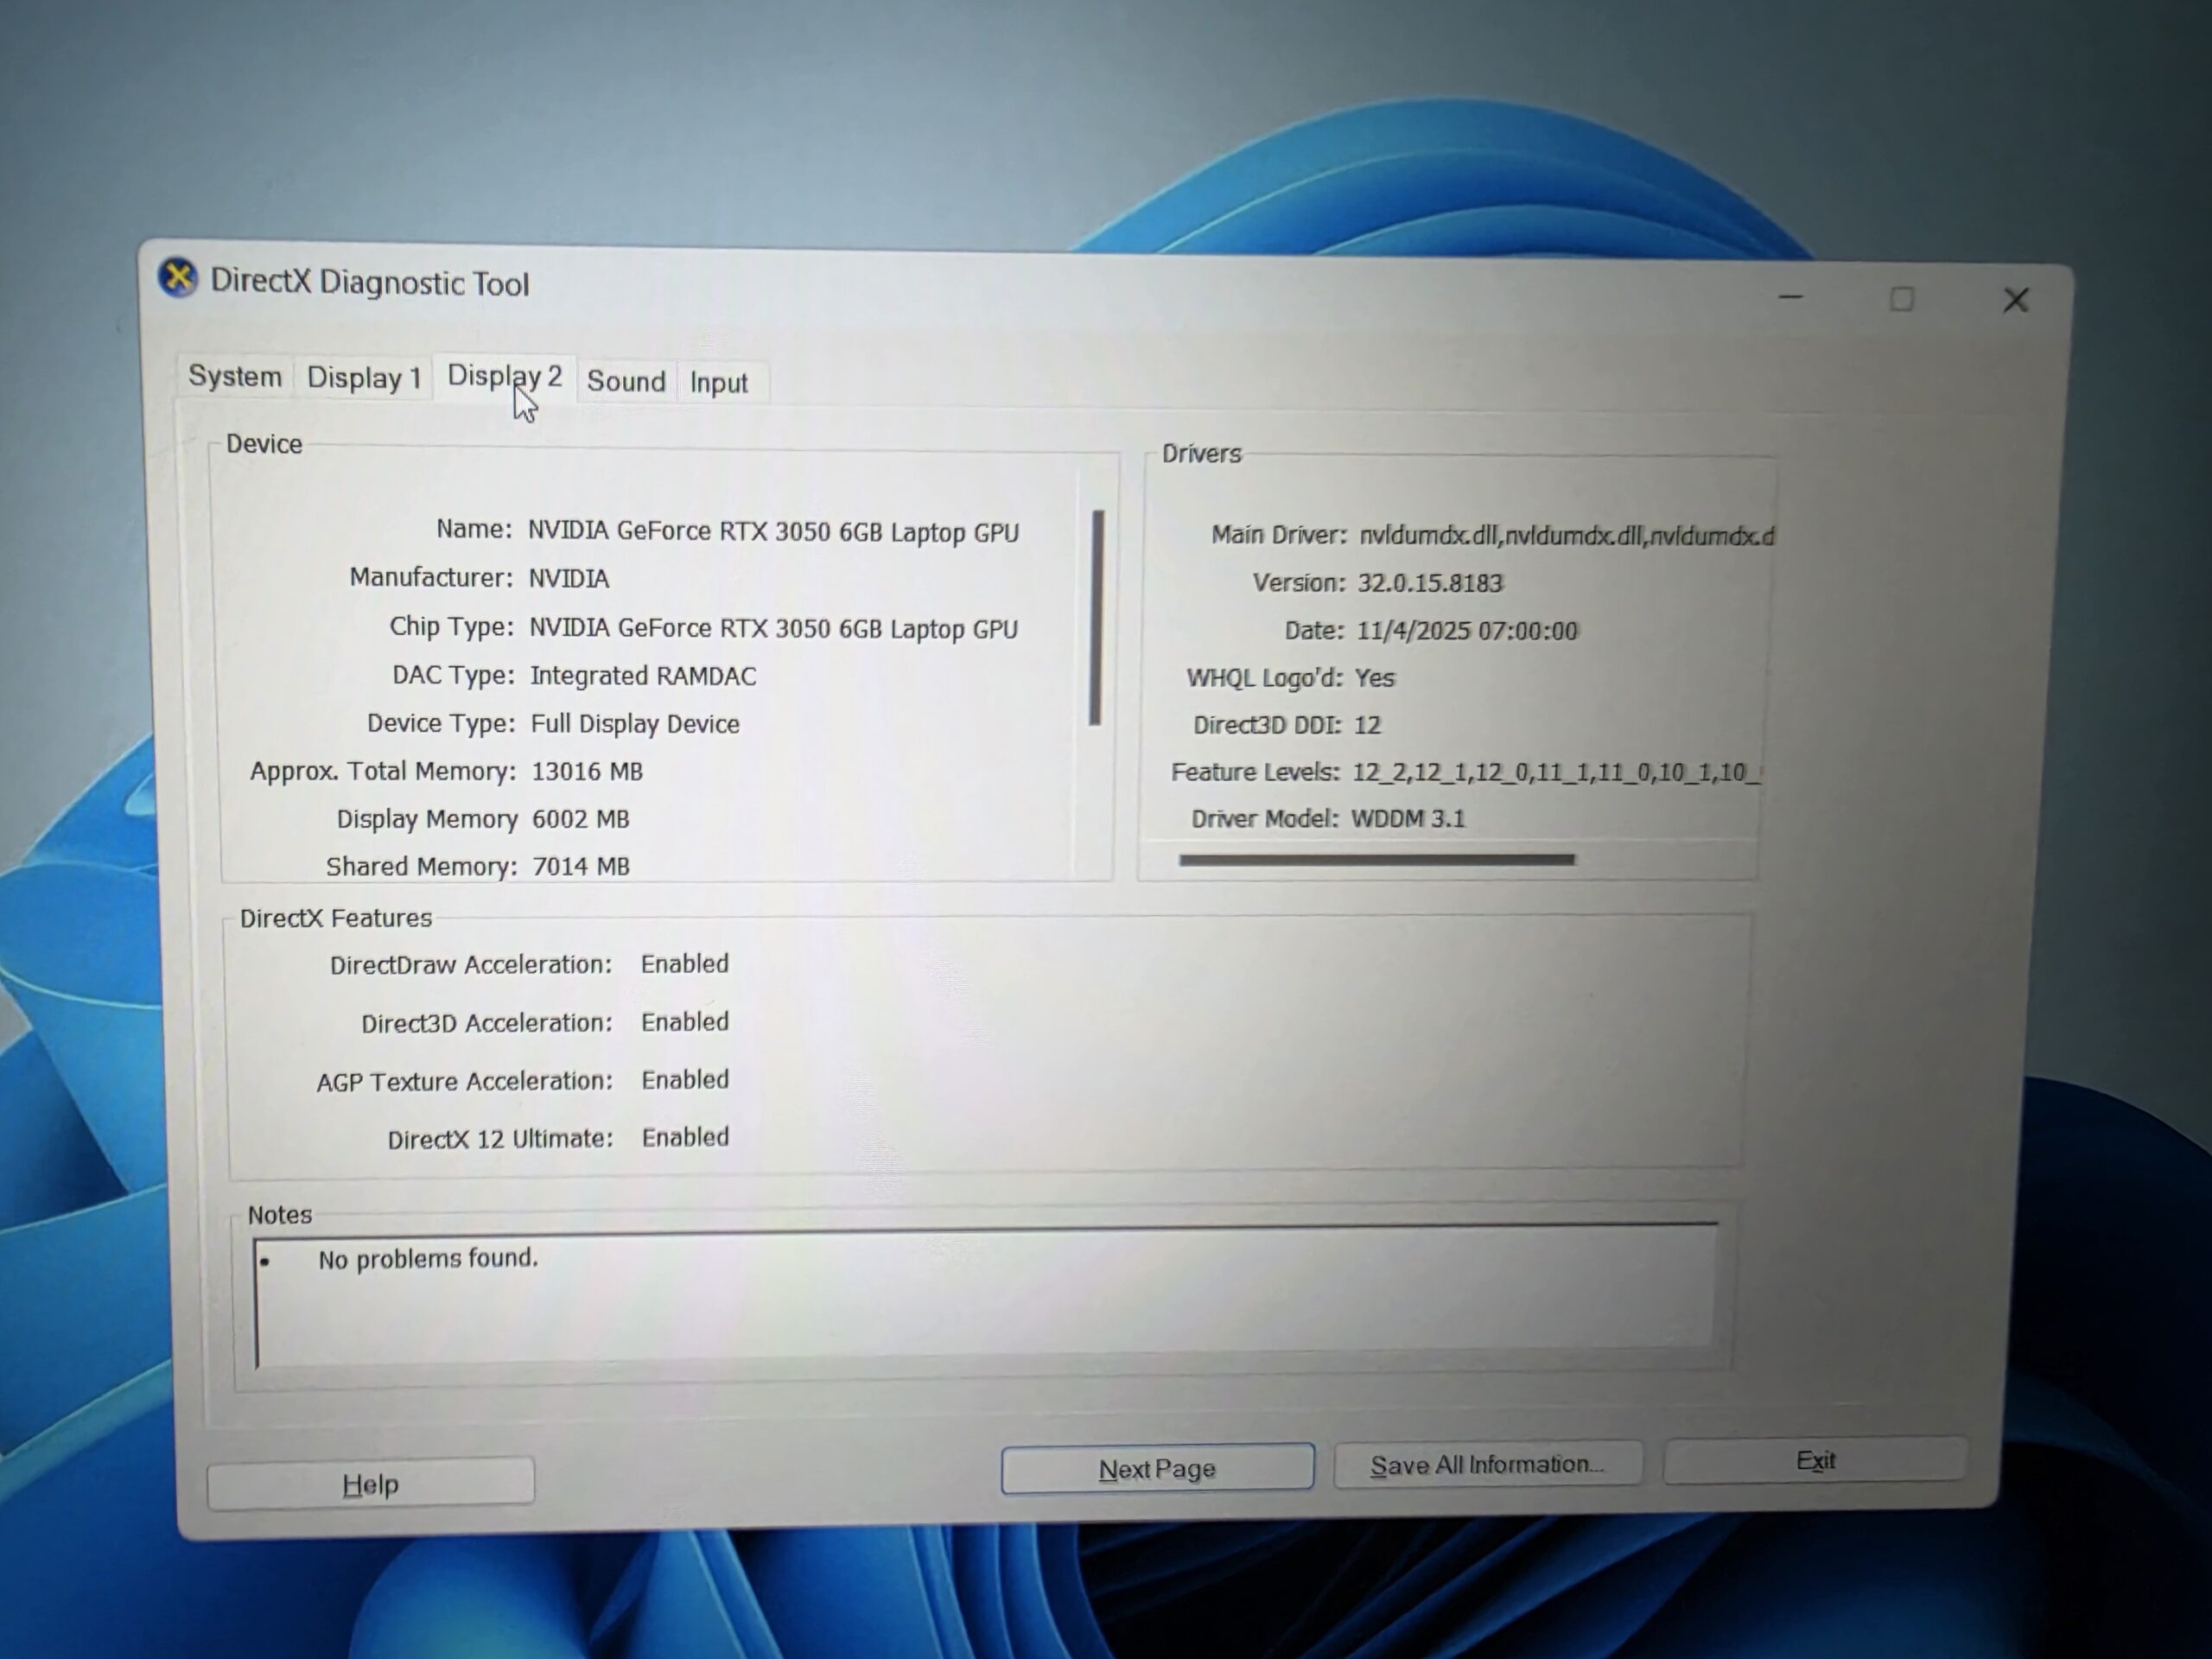Click the GPU Name value text
The width and height of the screenshot is (2212, 1659).
(773, 532)
